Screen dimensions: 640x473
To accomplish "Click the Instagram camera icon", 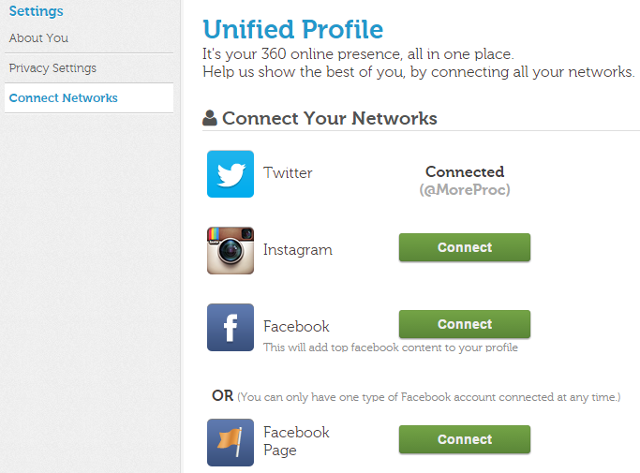I will point(230,250).
